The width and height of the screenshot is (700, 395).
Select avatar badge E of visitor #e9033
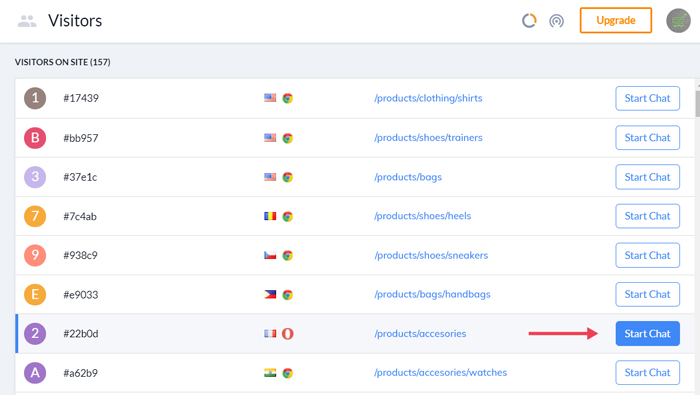[x=35, y=295]
